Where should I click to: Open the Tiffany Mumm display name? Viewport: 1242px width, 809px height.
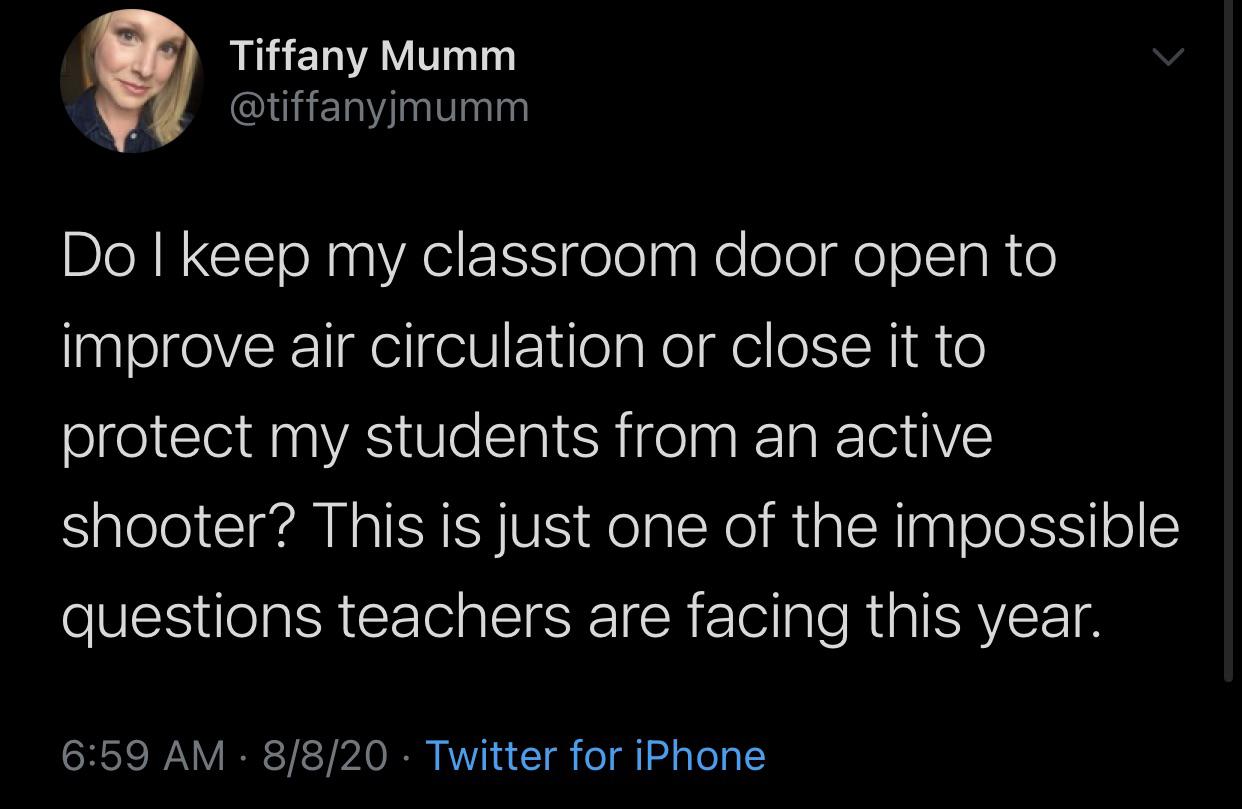point(373,56)
